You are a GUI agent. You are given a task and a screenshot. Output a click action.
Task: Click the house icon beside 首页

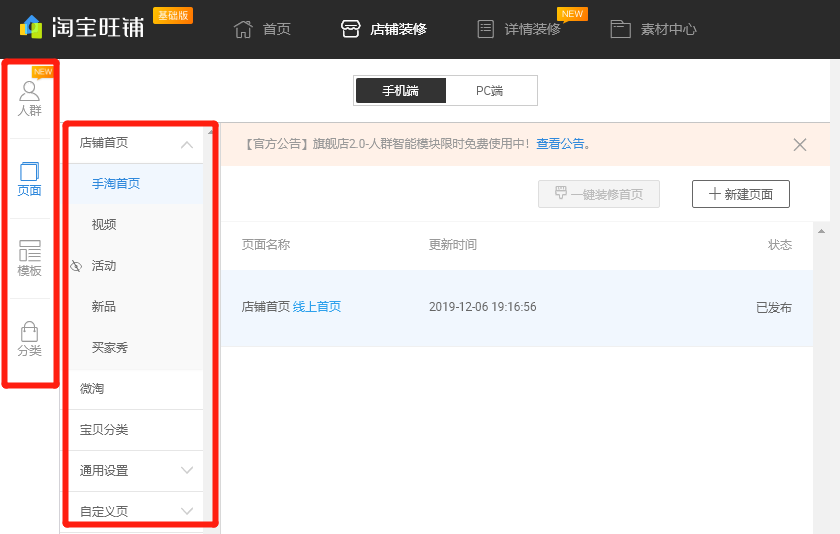243,29
